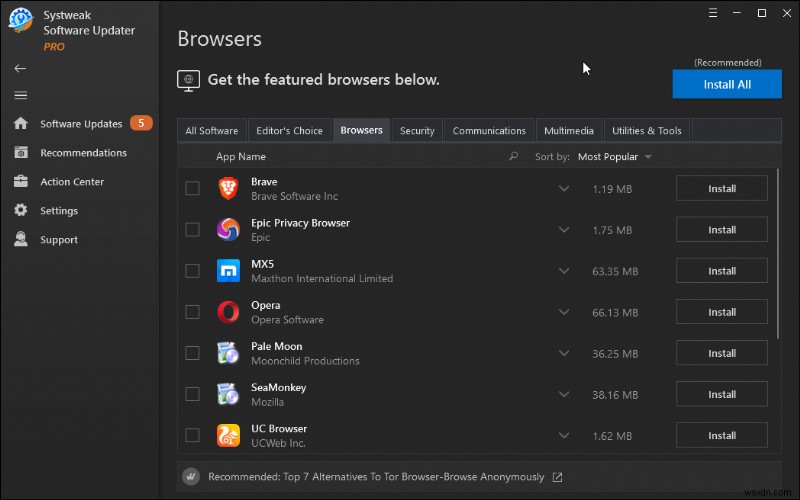Switch to the Multimedia tab

pyautogui.click(x=569, y=131)
